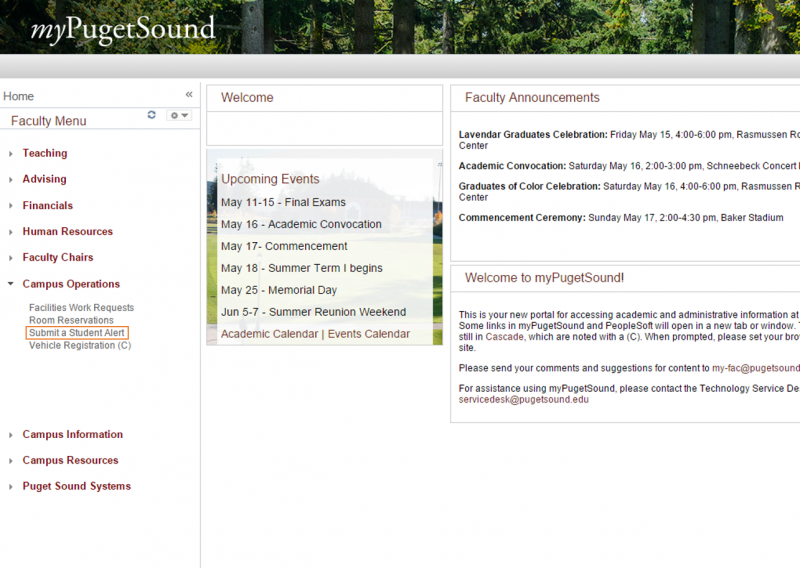Select 'May 16 - Academic Convocation' event
Image resolution: width=800 pixels, height=568 pixels.
(x=301, y=224)
